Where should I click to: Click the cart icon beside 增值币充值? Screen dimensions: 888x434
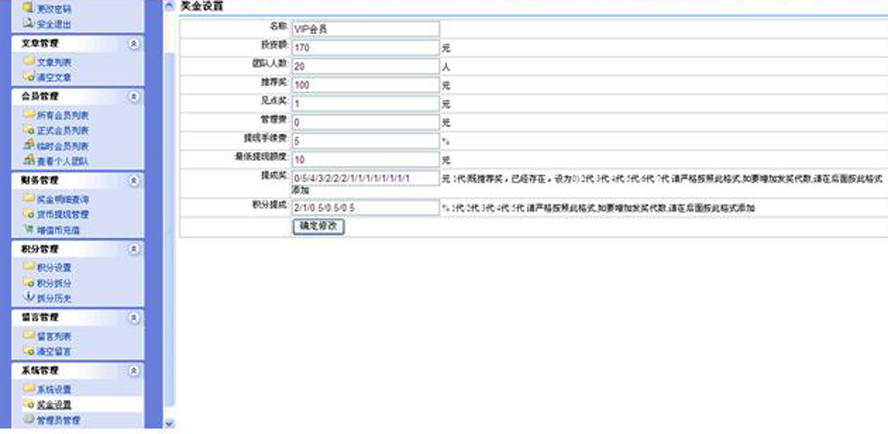[x=29, y=229]
